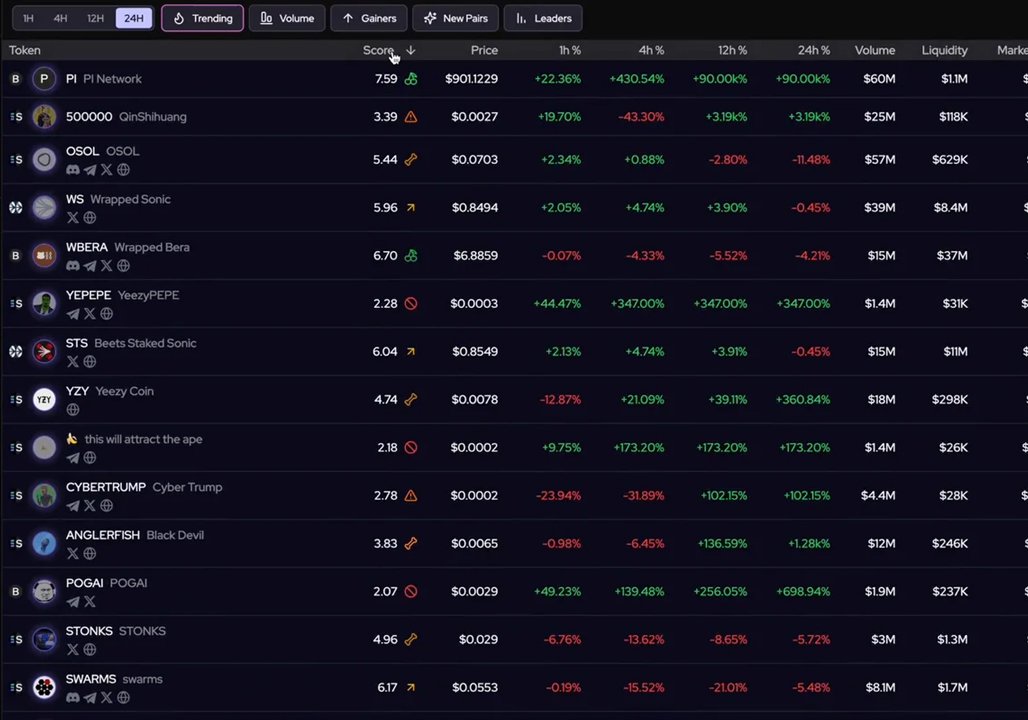Enable the 12H timeframe filter
The image size is (1028, 720).
95,17
